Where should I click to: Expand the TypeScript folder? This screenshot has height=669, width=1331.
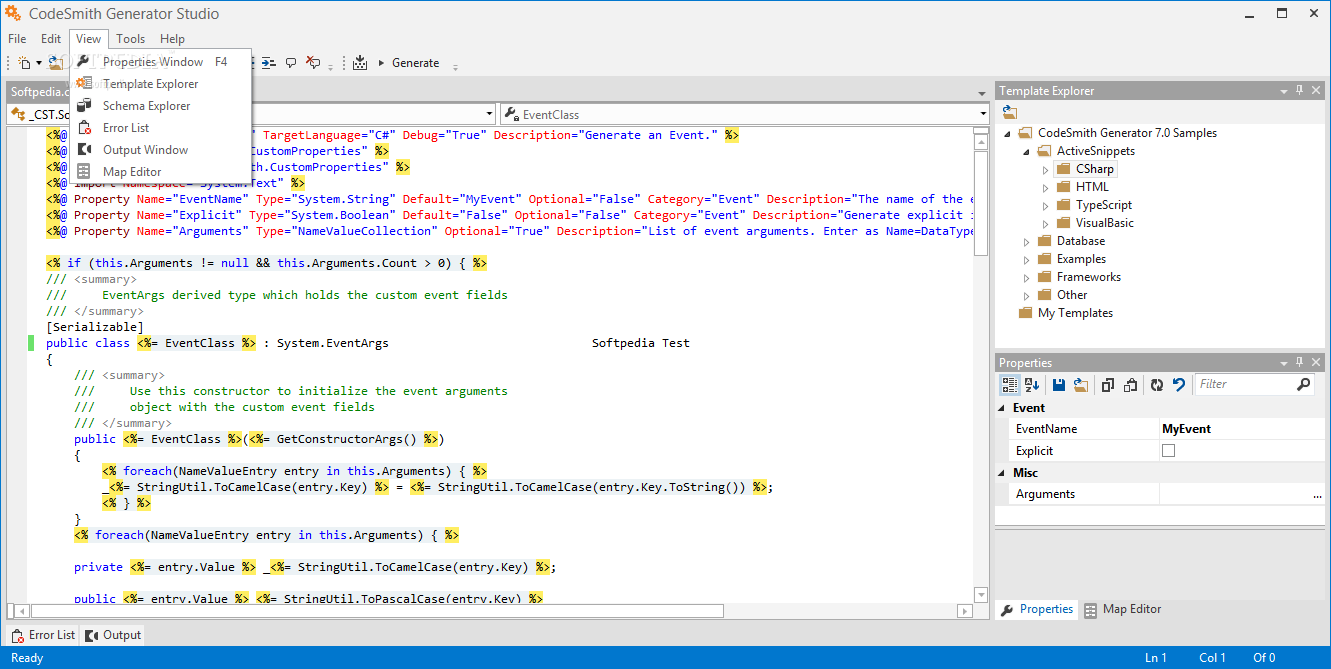click(1045, 205)
